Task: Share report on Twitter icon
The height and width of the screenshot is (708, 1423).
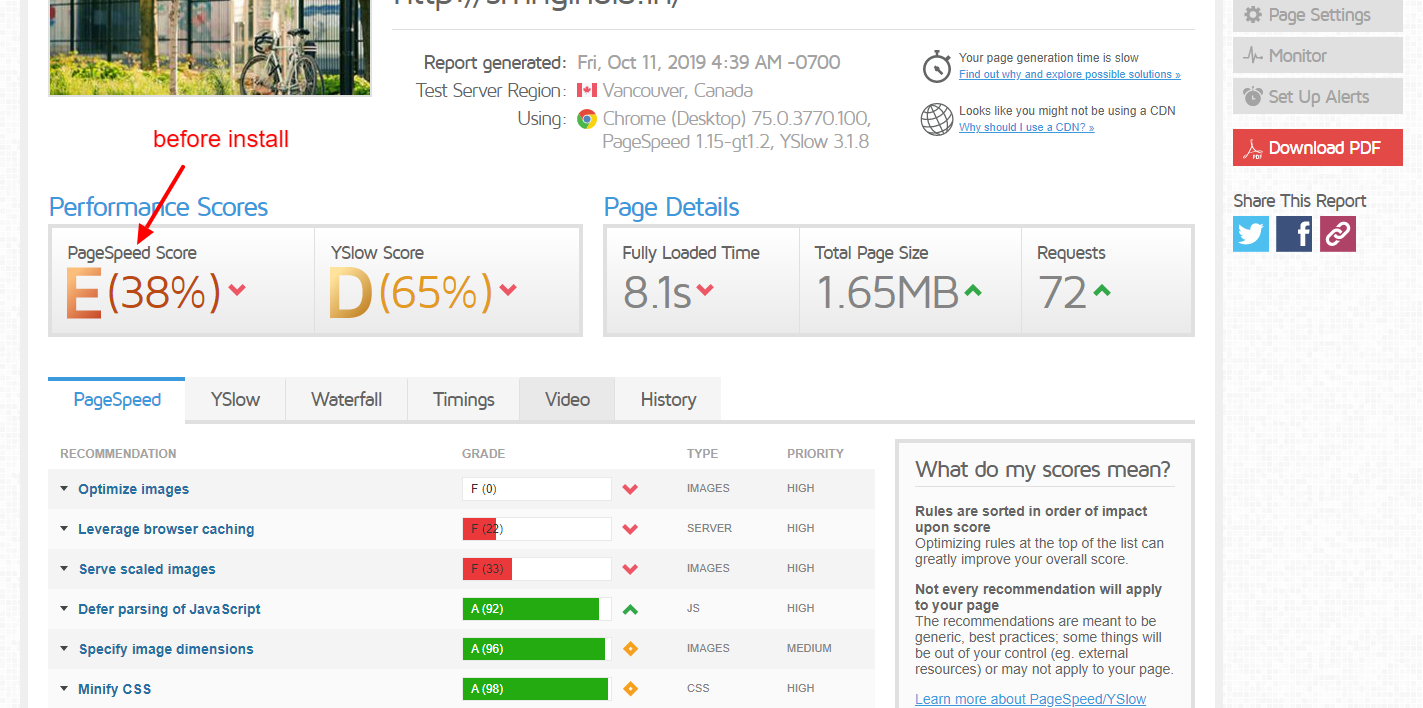Action: coord(1251,234)
